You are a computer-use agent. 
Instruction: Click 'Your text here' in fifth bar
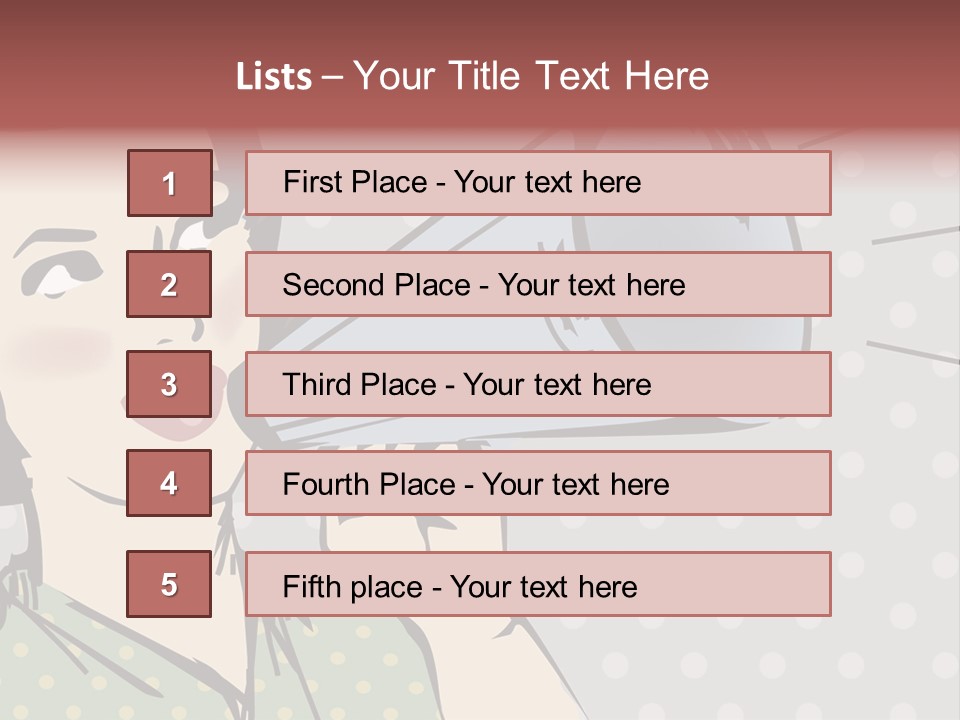(543, 585)
